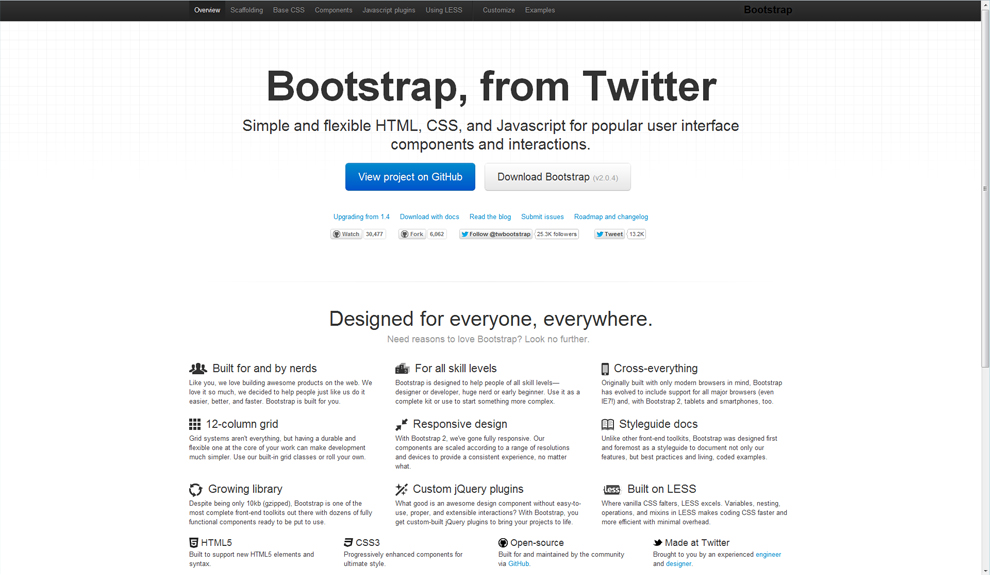The image size is (990, 575).
Task: Open the Overview nav item
Action: click(x=207, y=10)
